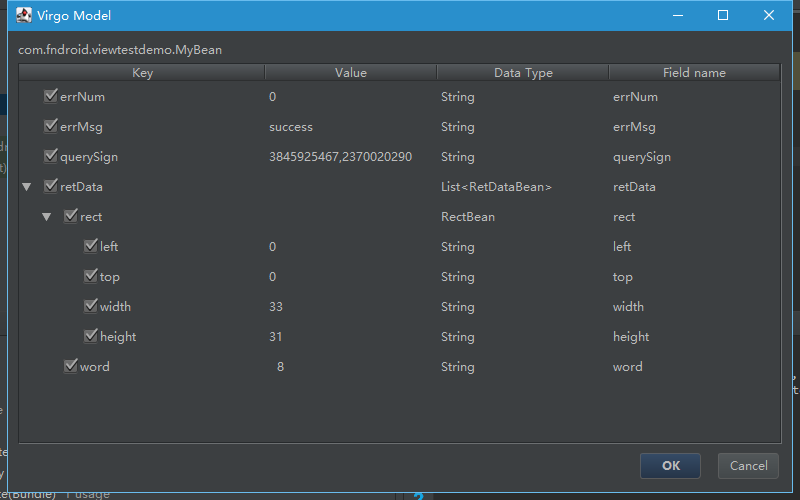Select the querySign value cell
Viewport: 800px width, 500px height.
[x=340, y=157]
